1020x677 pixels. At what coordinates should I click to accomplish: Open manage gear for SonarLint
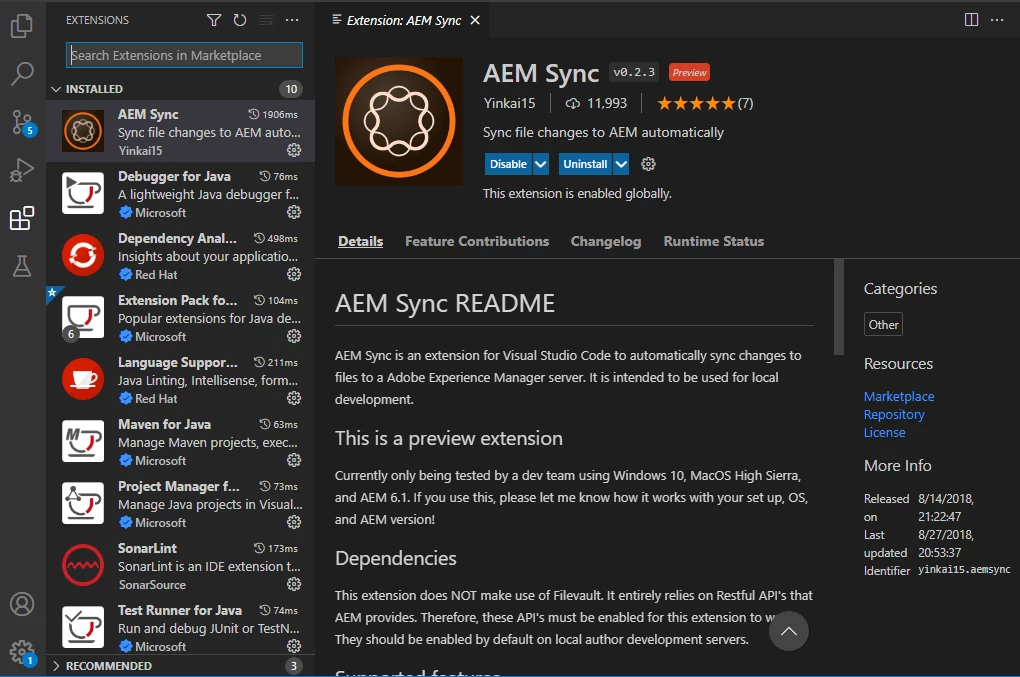pyautogui.click(x=294, y=584)
